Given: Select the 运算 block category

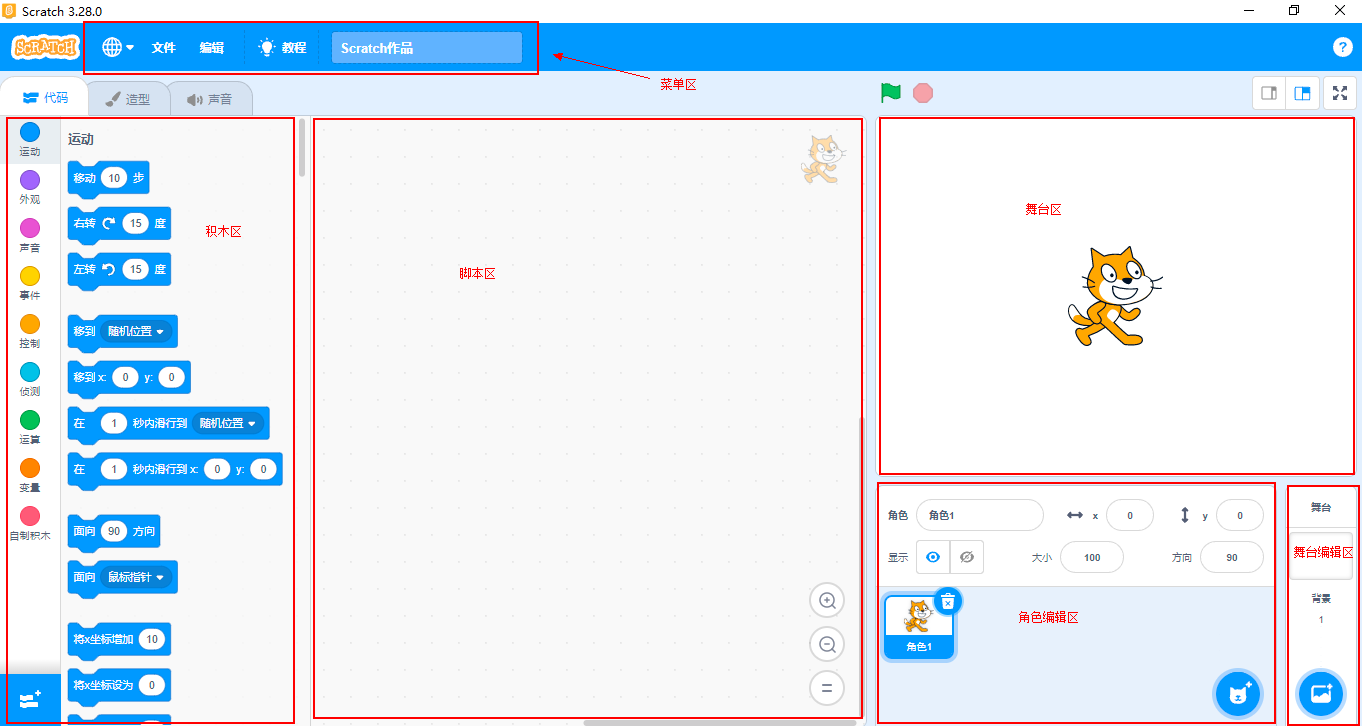Looking at the screenshot, I should click(x=30, y=427).
